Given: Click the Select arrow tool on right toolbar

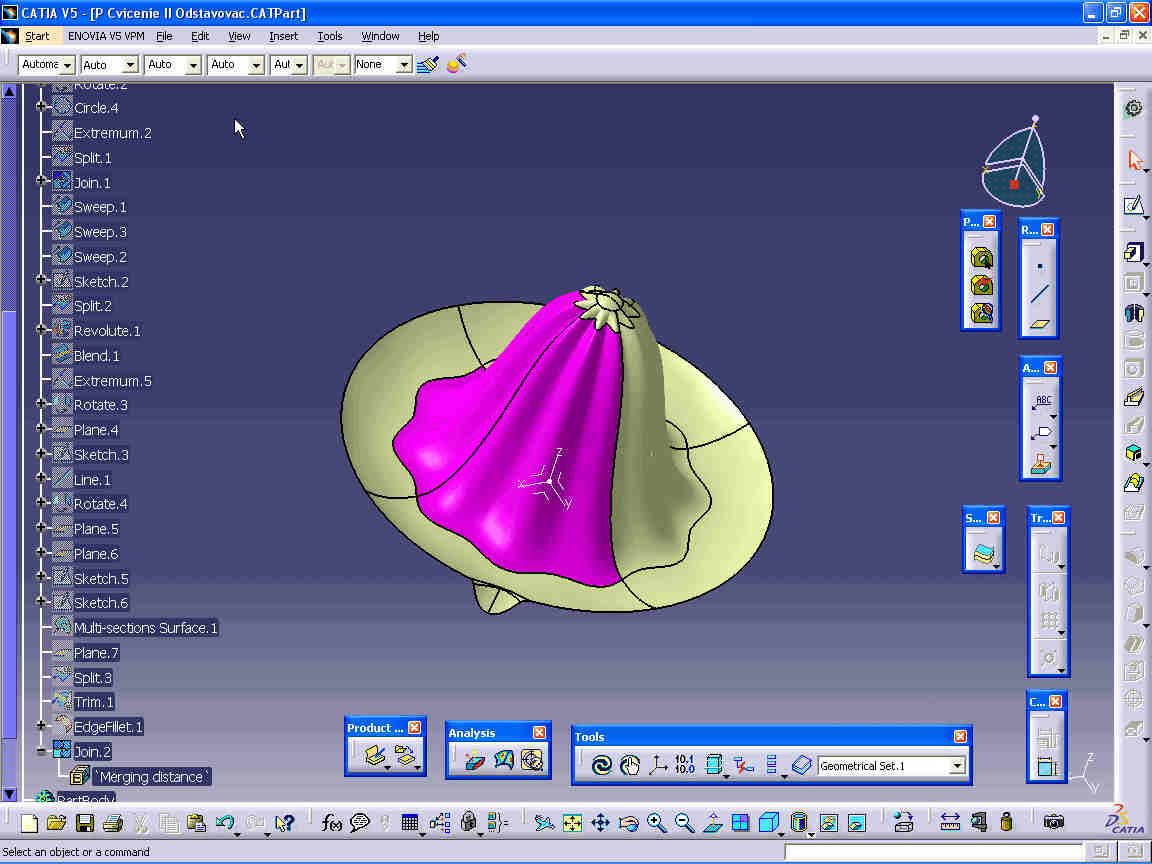Looking at the screenshot, I should pyautogui.click(x=1134, y=160).
